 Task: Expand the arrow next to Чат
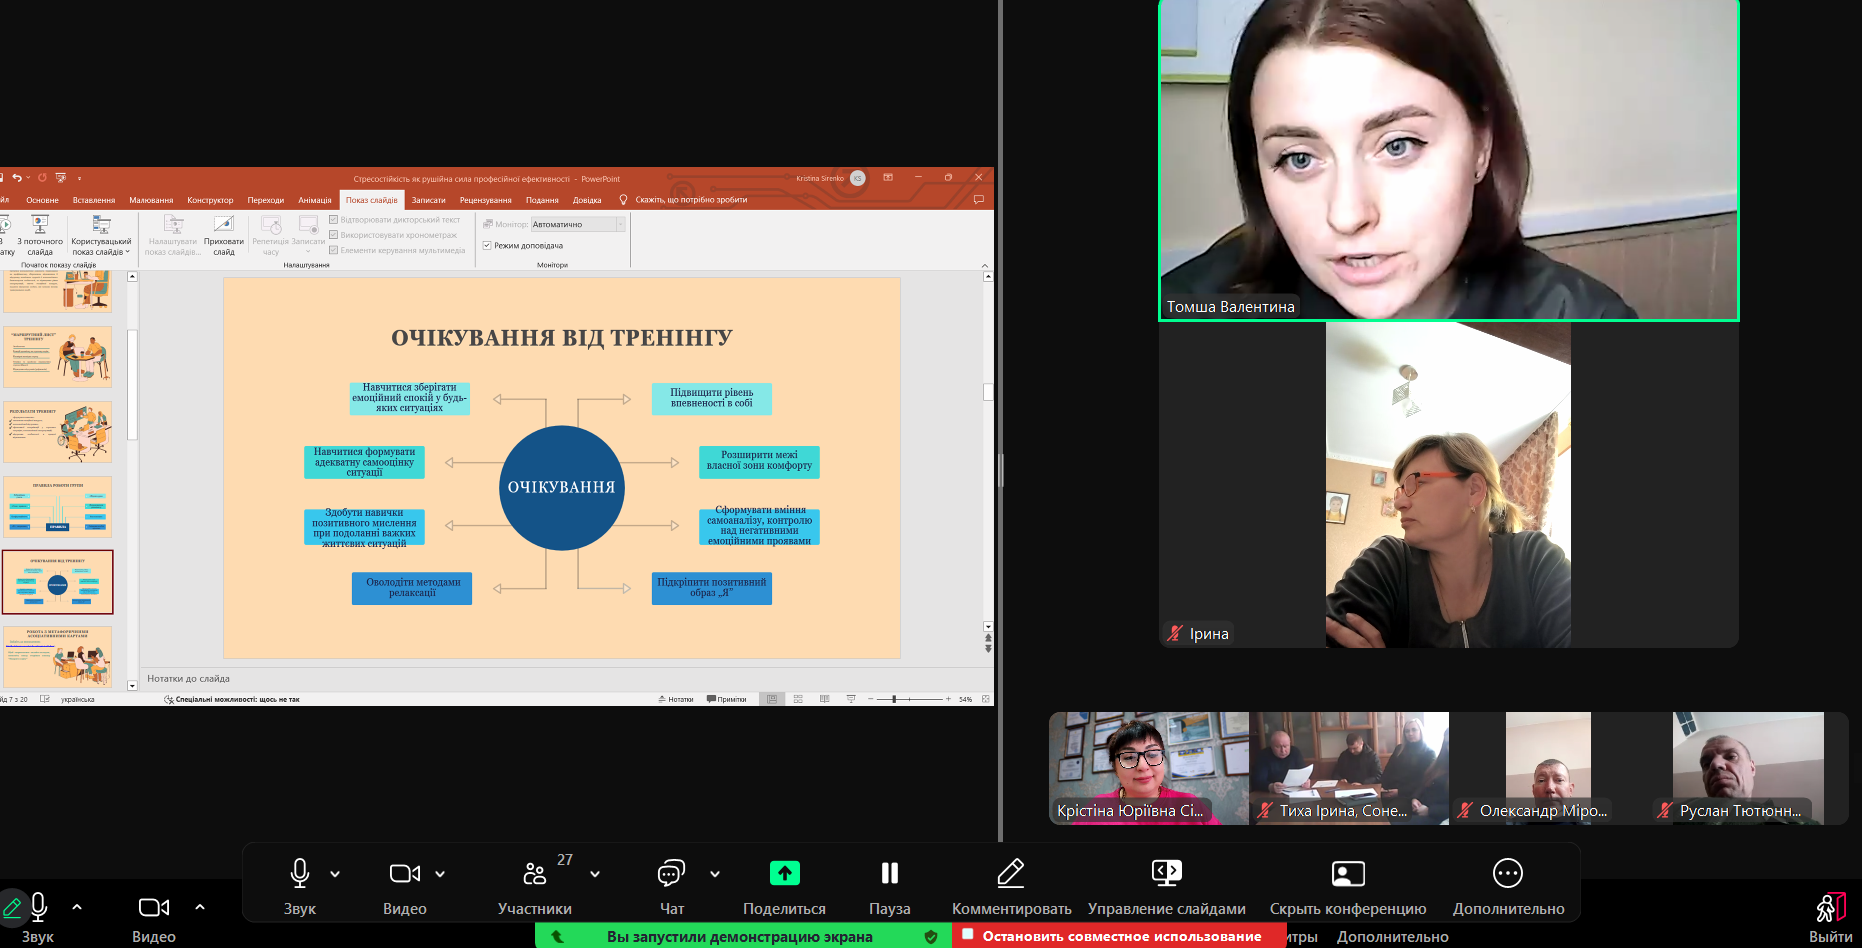click(715, 874)
